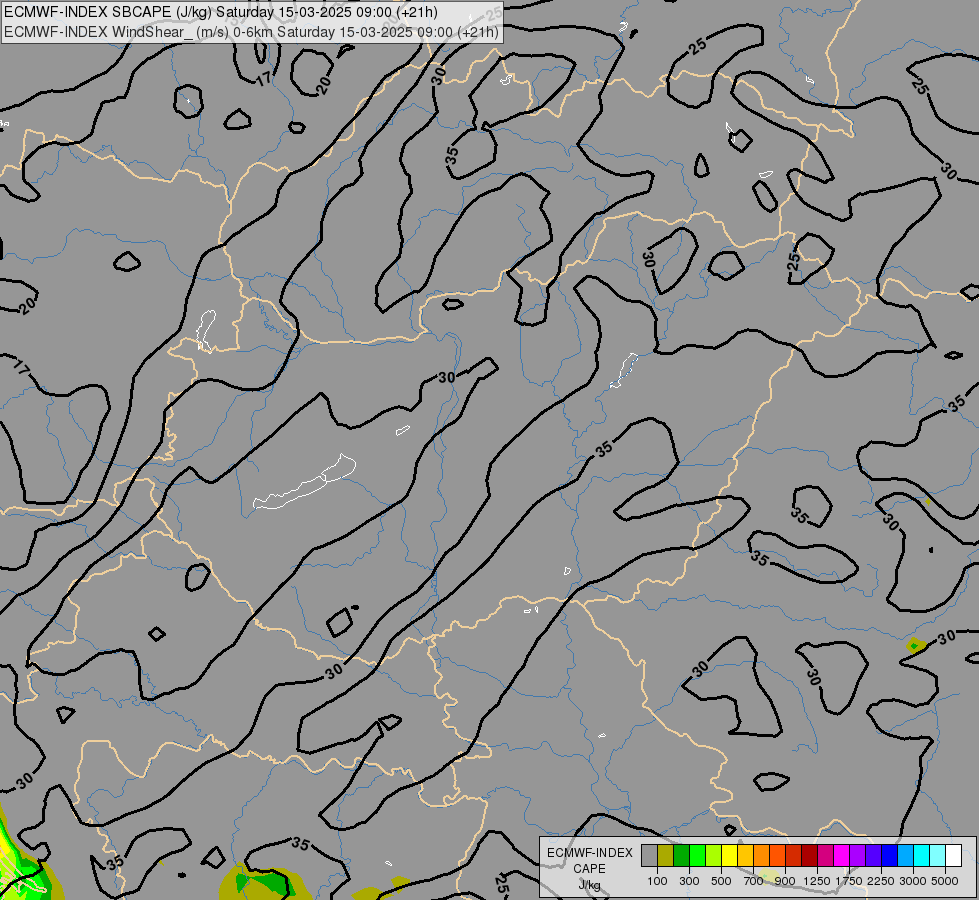Click the legend value 1250

point(817,881)
